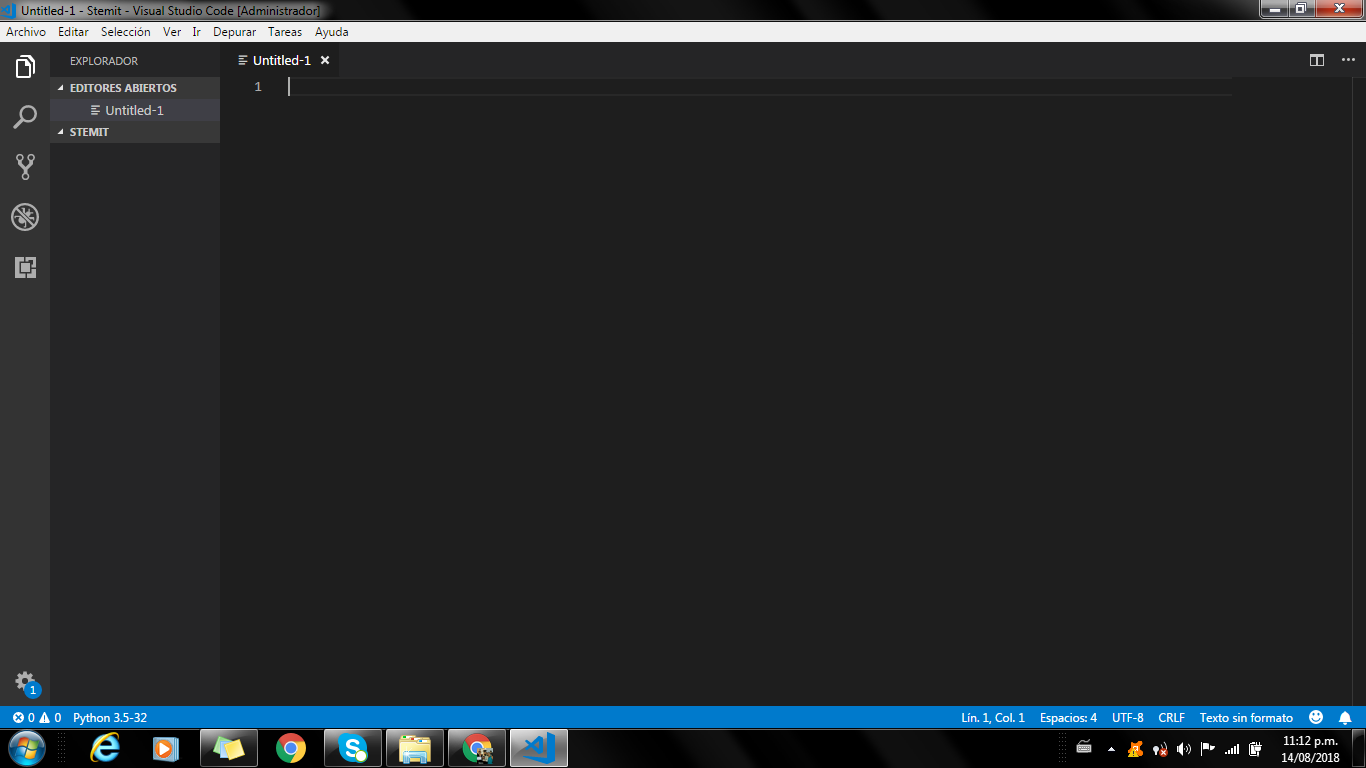Click the Split Editor icon
The image size is (1366, 768).
(x=1317, y=60)
